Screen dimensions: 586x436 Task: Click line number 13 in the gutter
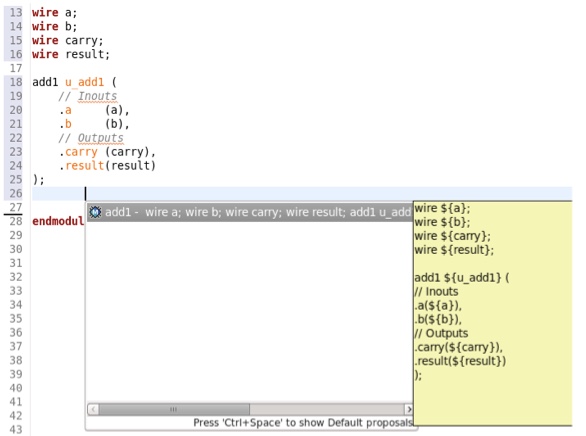[16, 13]
